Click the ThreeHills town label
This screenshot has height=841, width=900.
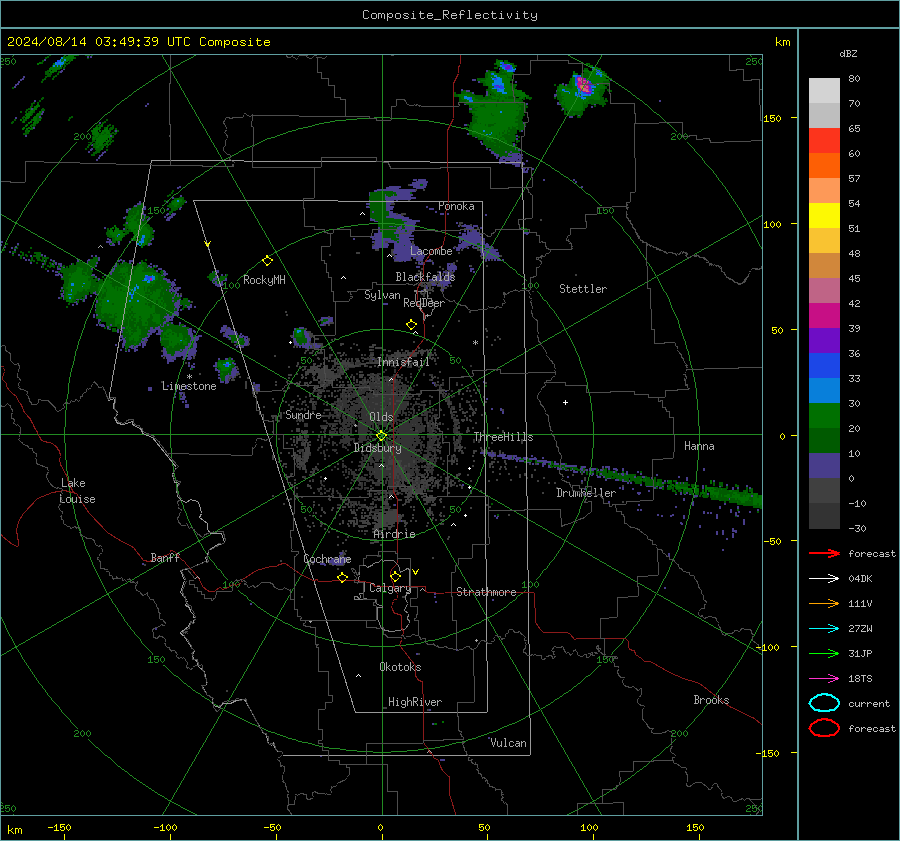coord(503,437)
